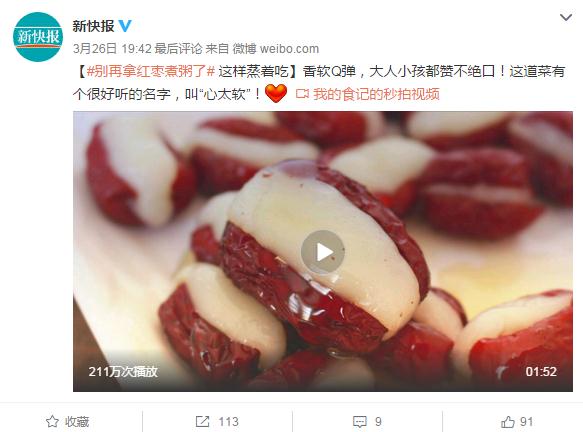Image resolution: width=583 pixels, height=432 pixels.
Task: Open the 3月26日 19:42 timestamp link
Action: click(112, 49)
